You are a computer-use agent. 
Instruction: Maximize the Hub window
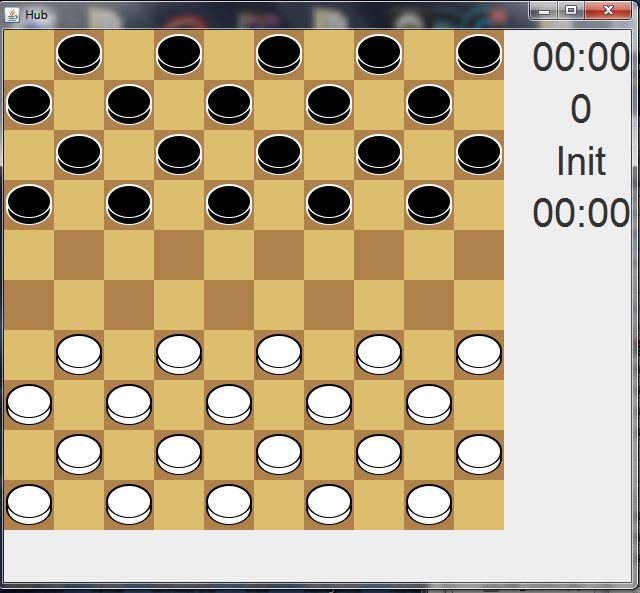[x=570, y=10]
